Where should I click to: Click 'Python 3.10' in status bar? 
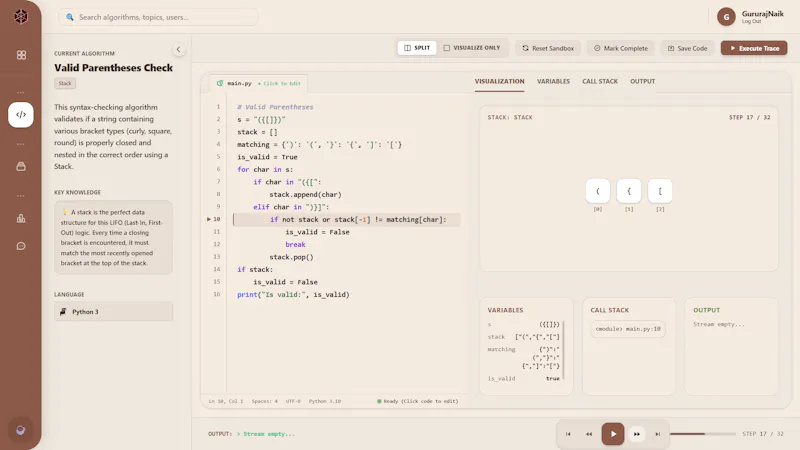[x=324, y=402]
